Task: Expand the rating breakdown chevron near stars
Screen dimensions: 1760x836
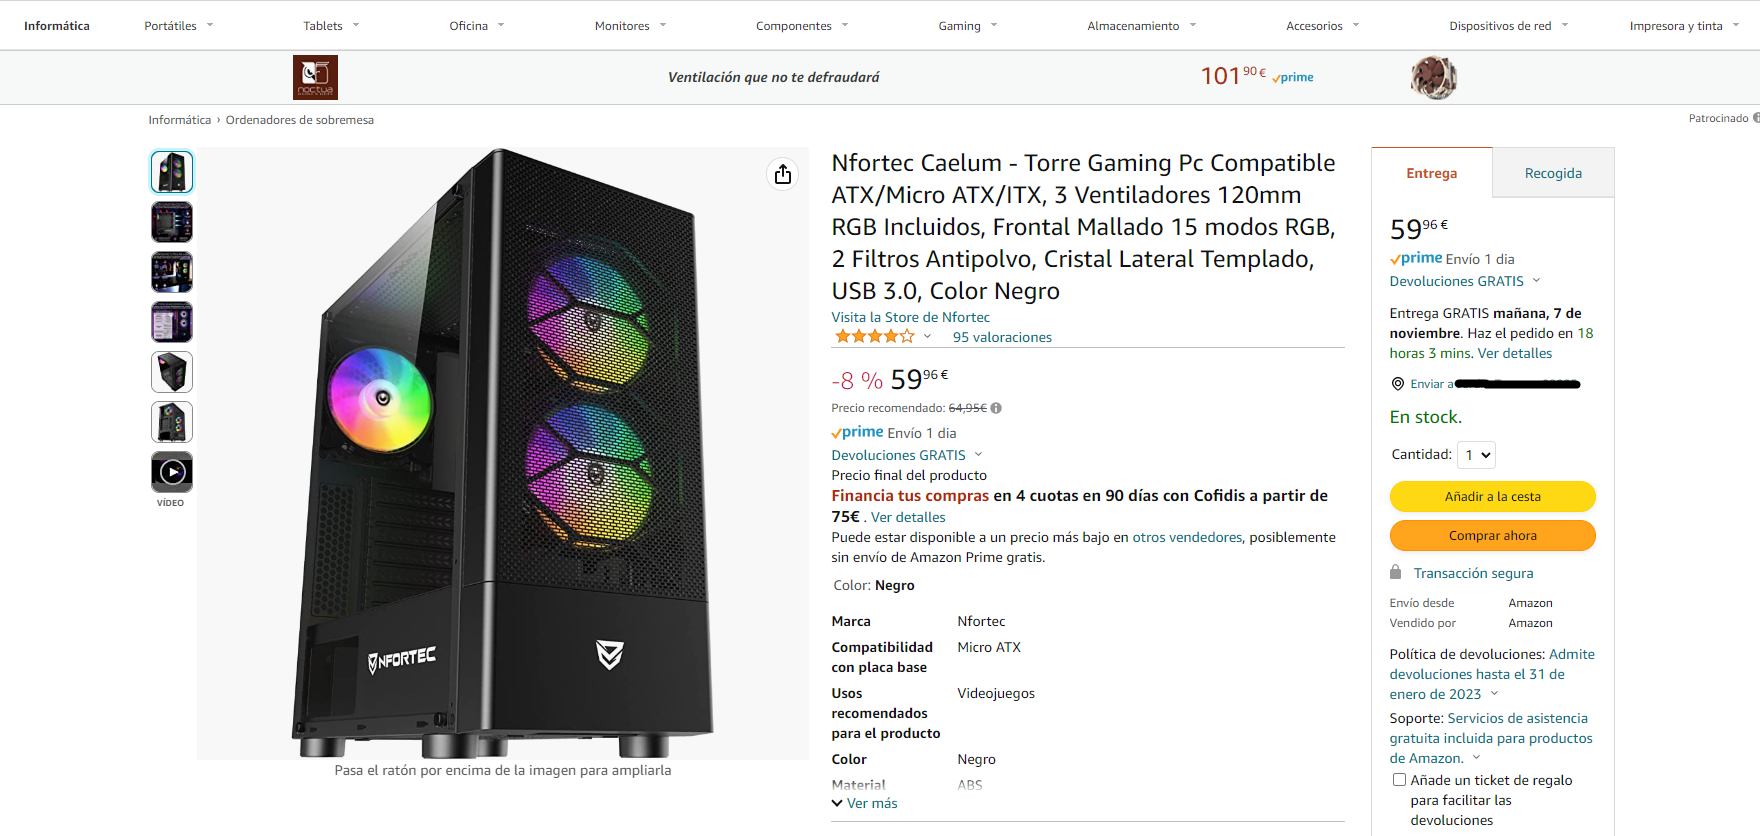Action: click(x=928, y=337)
